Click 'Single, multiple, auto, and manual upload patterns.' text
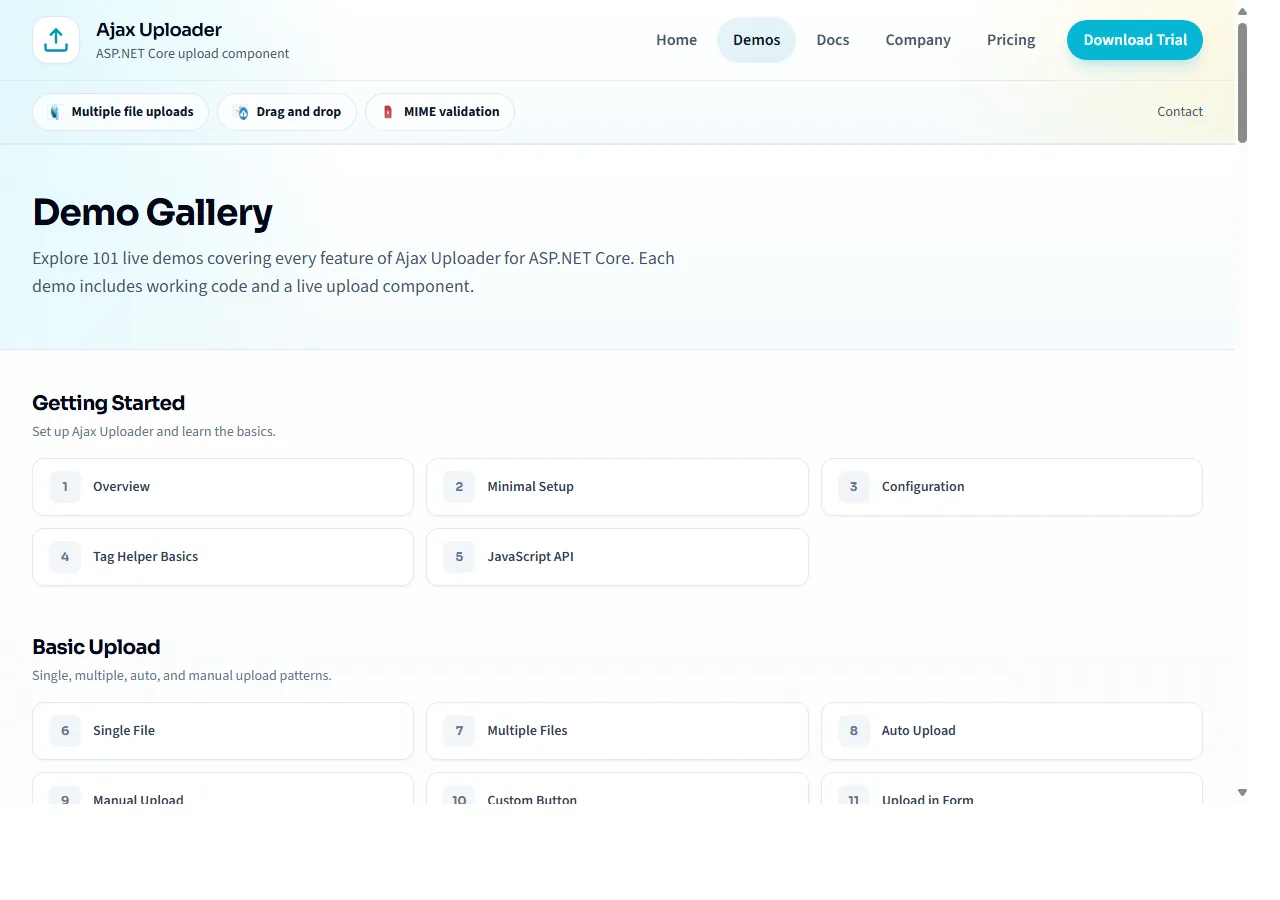Image resolution: width=1280 pixels, height=900 pixels. coord(181,676)
